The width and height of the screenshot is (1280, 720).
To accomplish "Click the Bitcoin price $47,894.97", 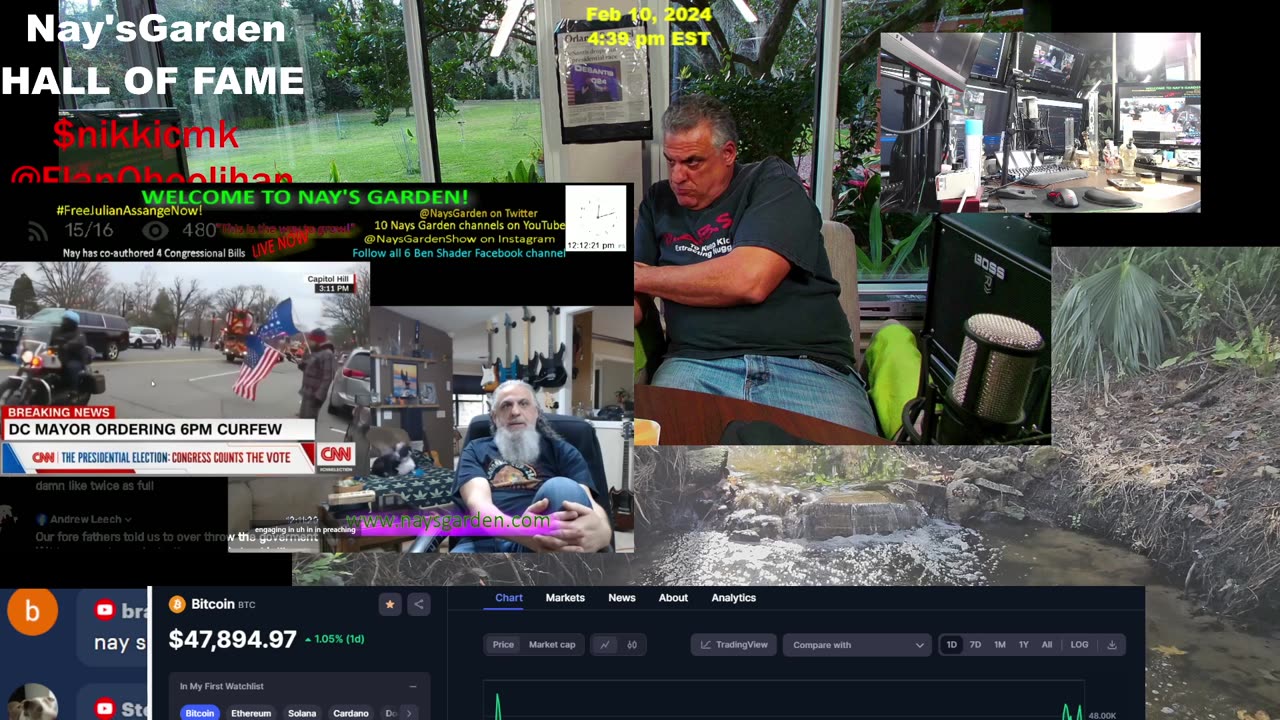I will coord(233,640).
